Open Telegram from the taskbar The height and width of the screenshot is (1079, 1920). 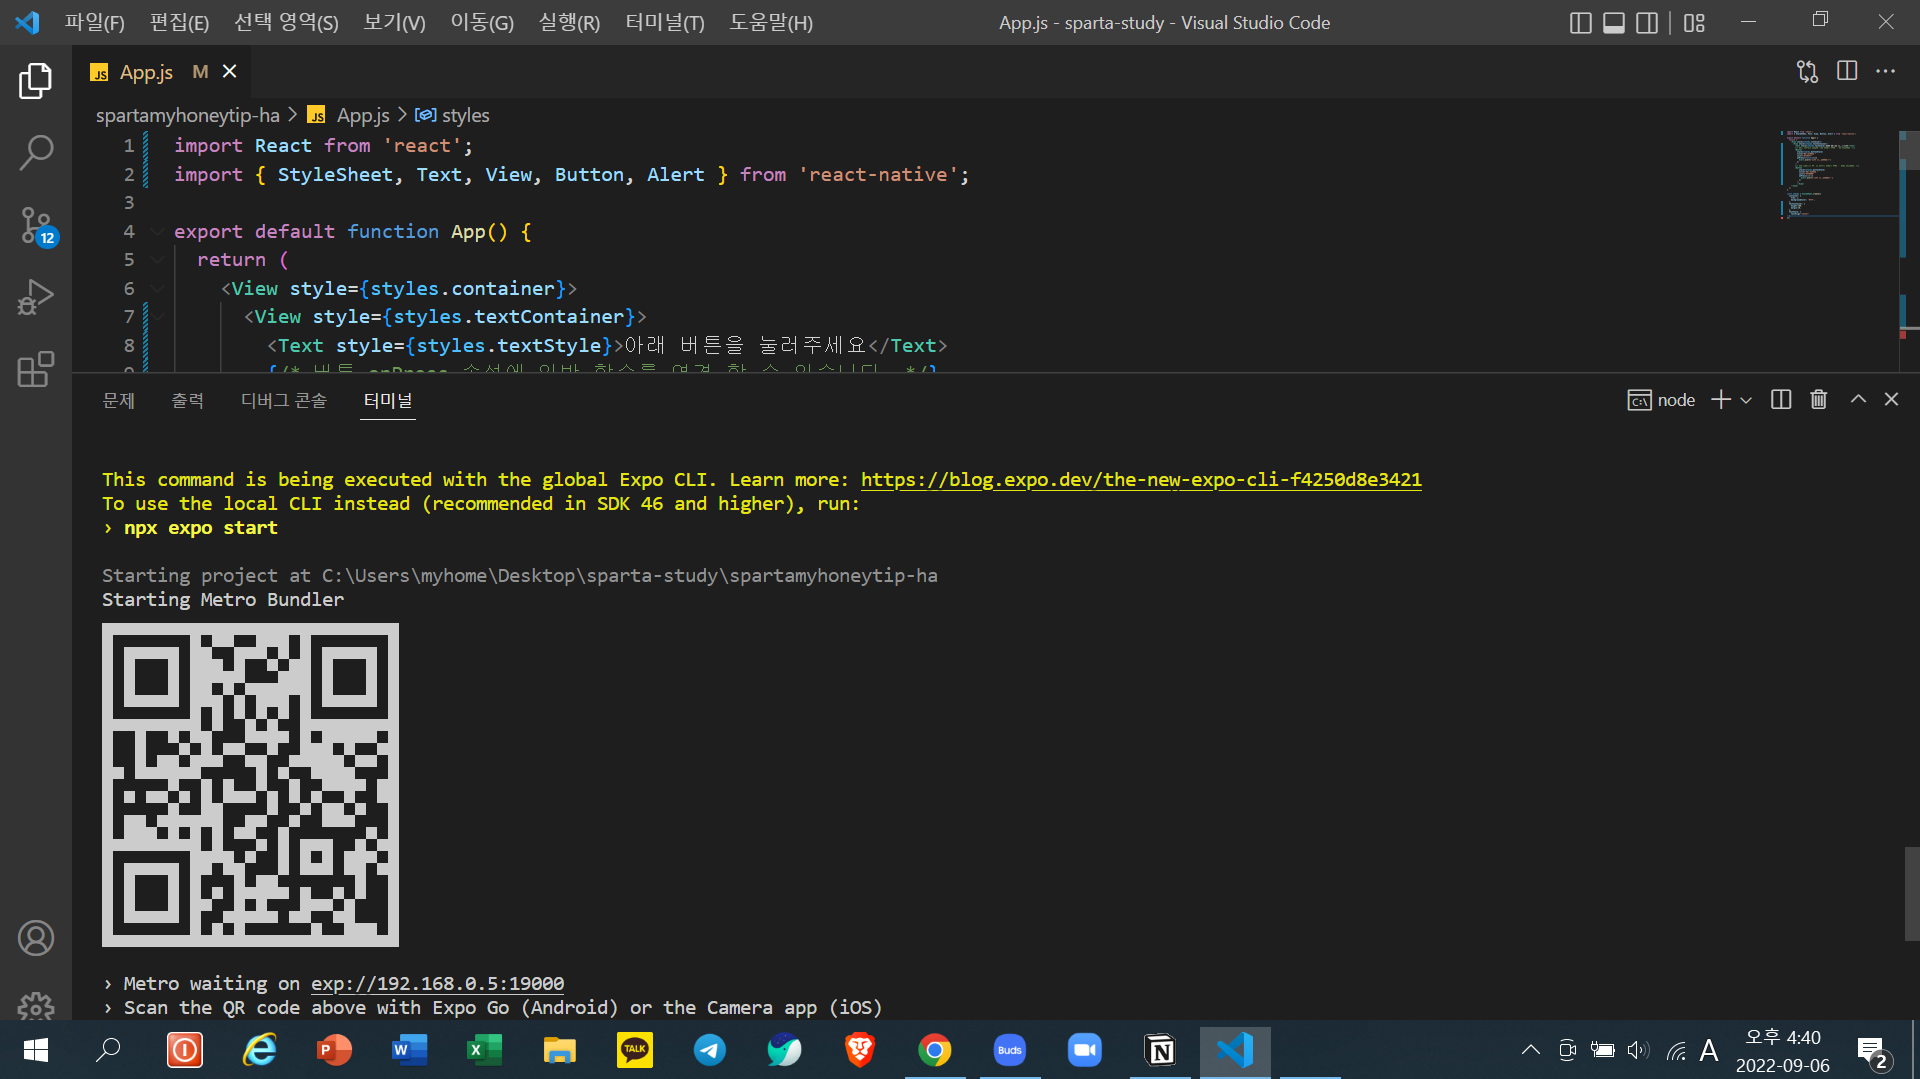[710, 1050]
